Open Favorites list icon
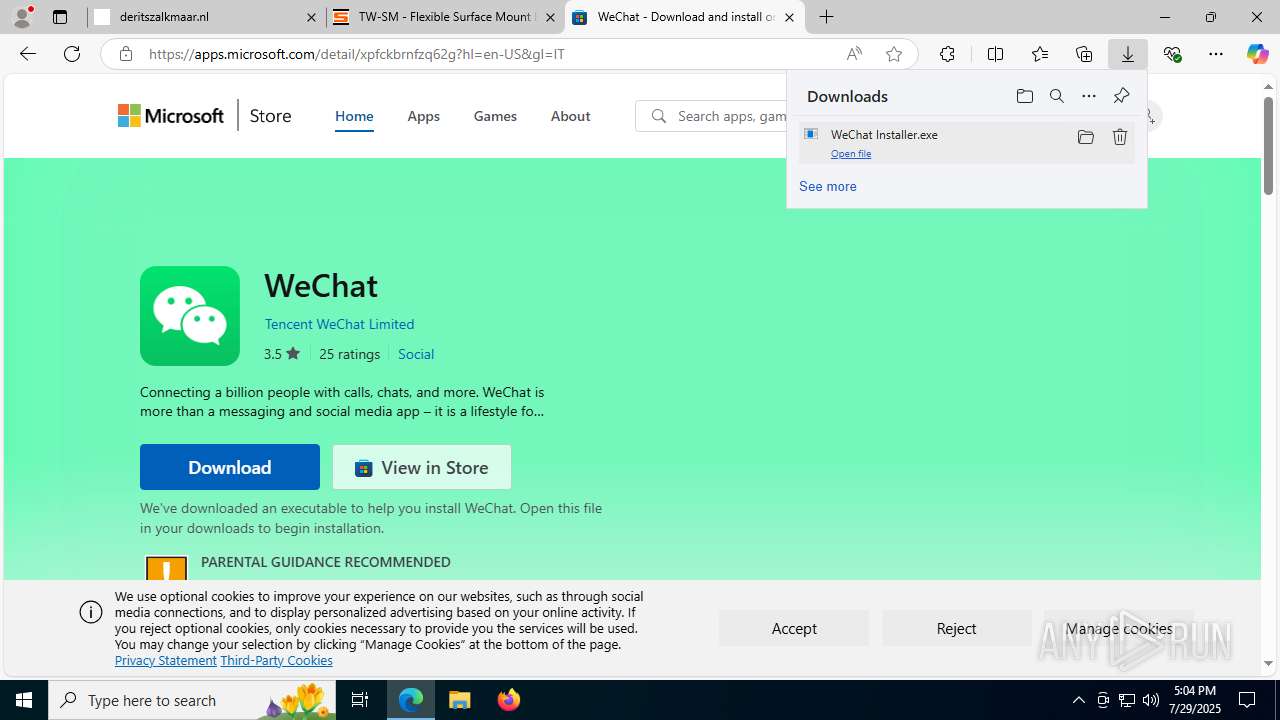This screenshot has width=1280, height=720. (1039, 54)
